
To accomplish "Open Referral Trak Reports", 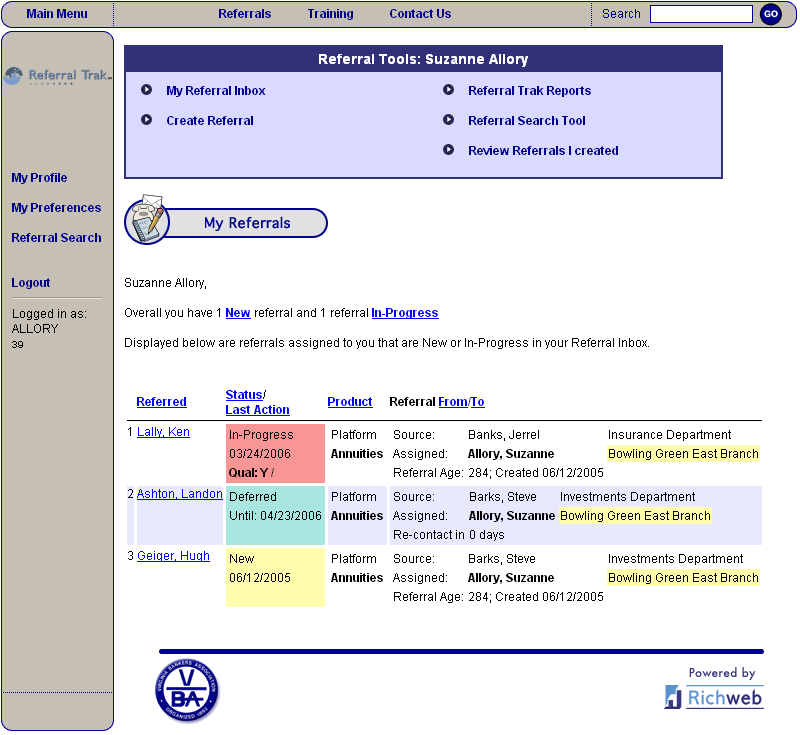I will click(x=530, y=91).
